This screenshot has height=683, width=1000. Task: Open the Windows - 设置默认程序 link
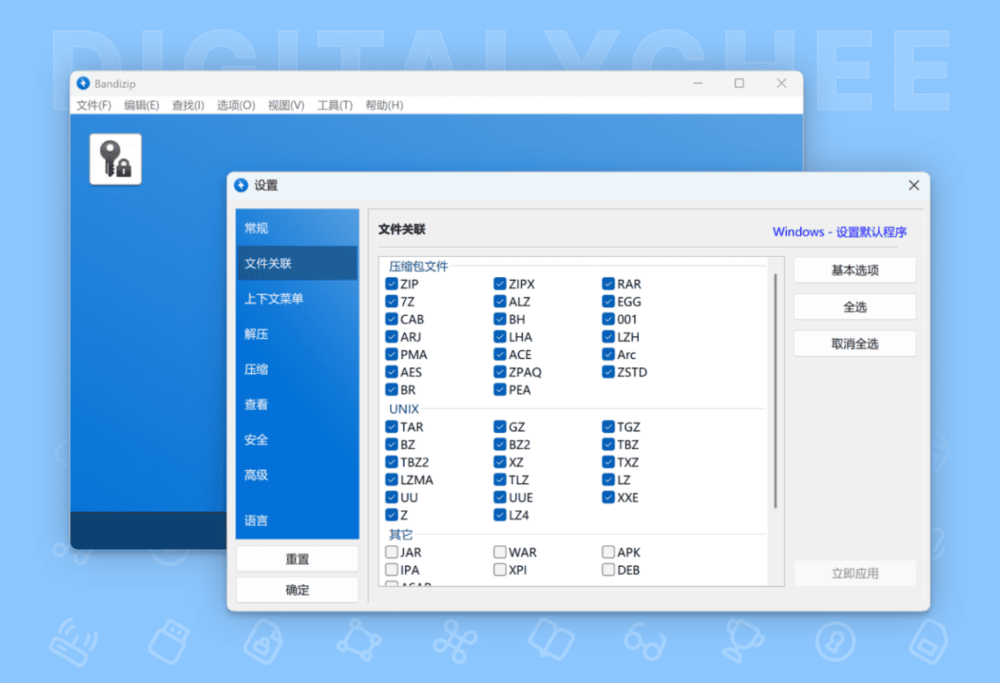839,232
